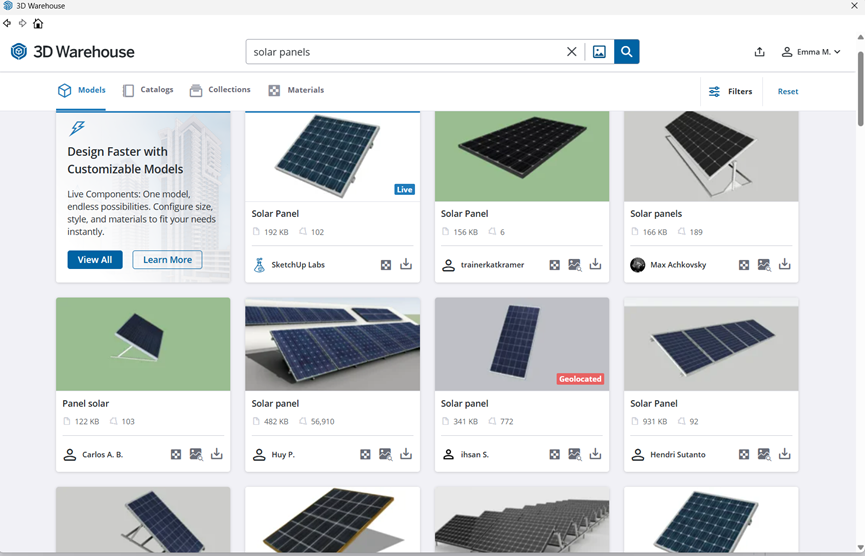This screenshot has width=865, height=556.
Task: Click the Learn More button
Action: coord(167,260)
